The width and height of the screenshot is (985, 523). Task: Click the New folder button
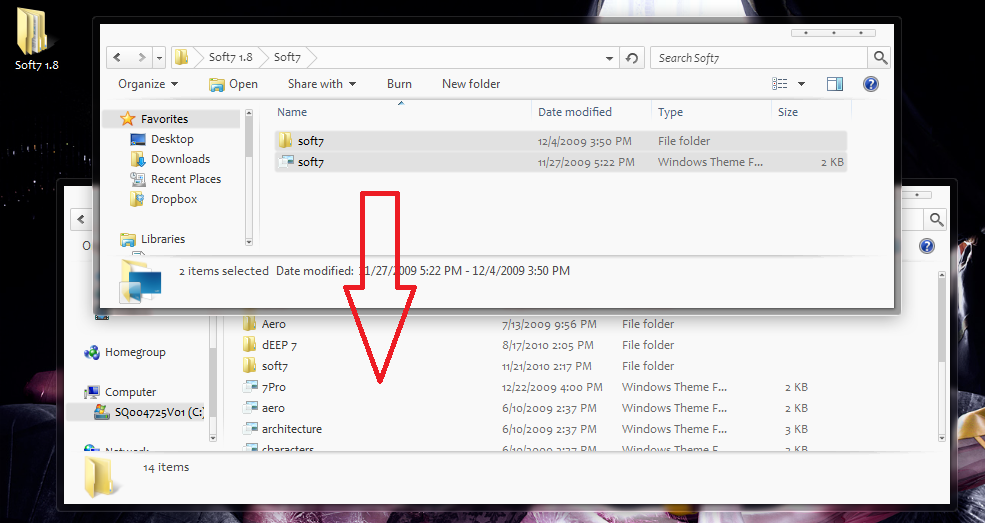(471, 84)
